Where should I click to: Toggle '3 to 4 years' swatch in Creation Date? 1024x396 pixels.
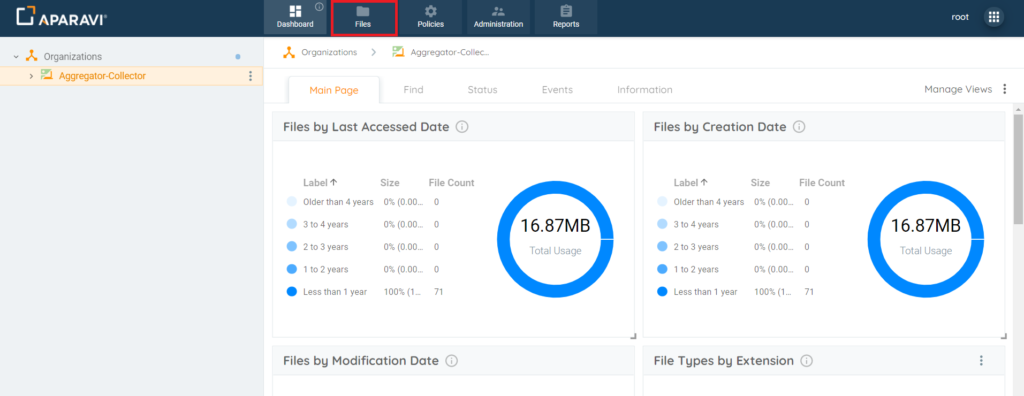(662, 224)
